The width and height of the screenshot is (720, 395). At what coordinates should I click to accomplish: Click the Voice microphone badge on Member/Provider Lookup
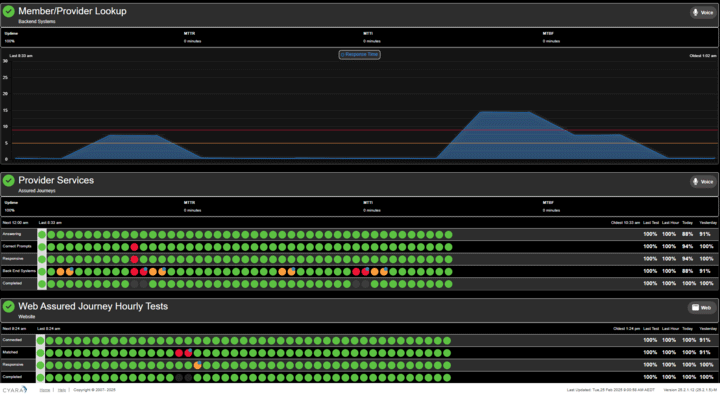point(703,13)
